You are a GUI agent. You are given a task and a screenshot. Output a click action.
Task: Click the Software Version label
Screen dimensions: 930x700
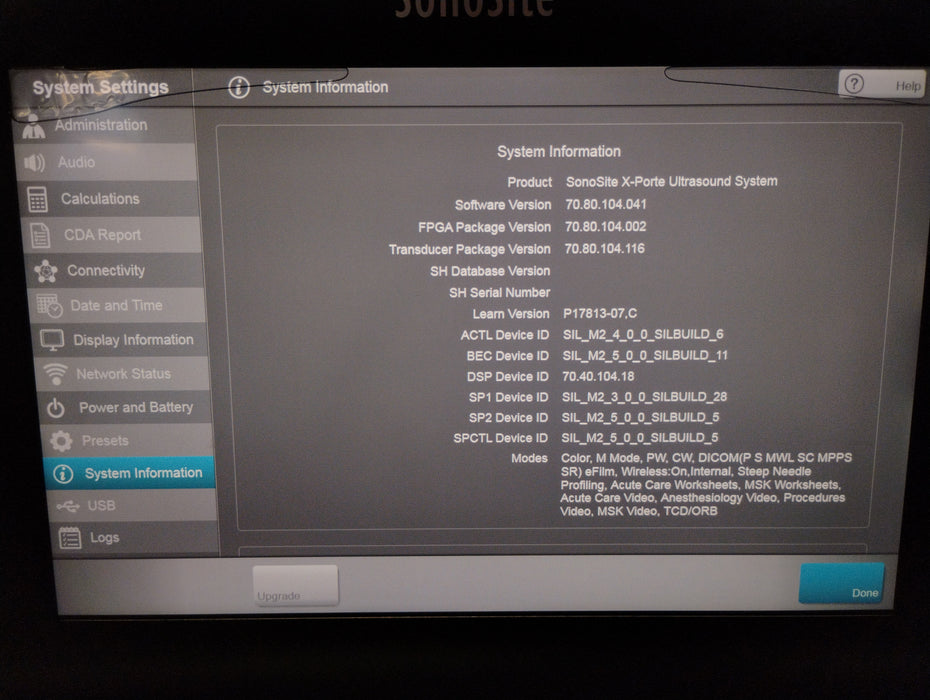pyautogui.click(x=503, y=205)
